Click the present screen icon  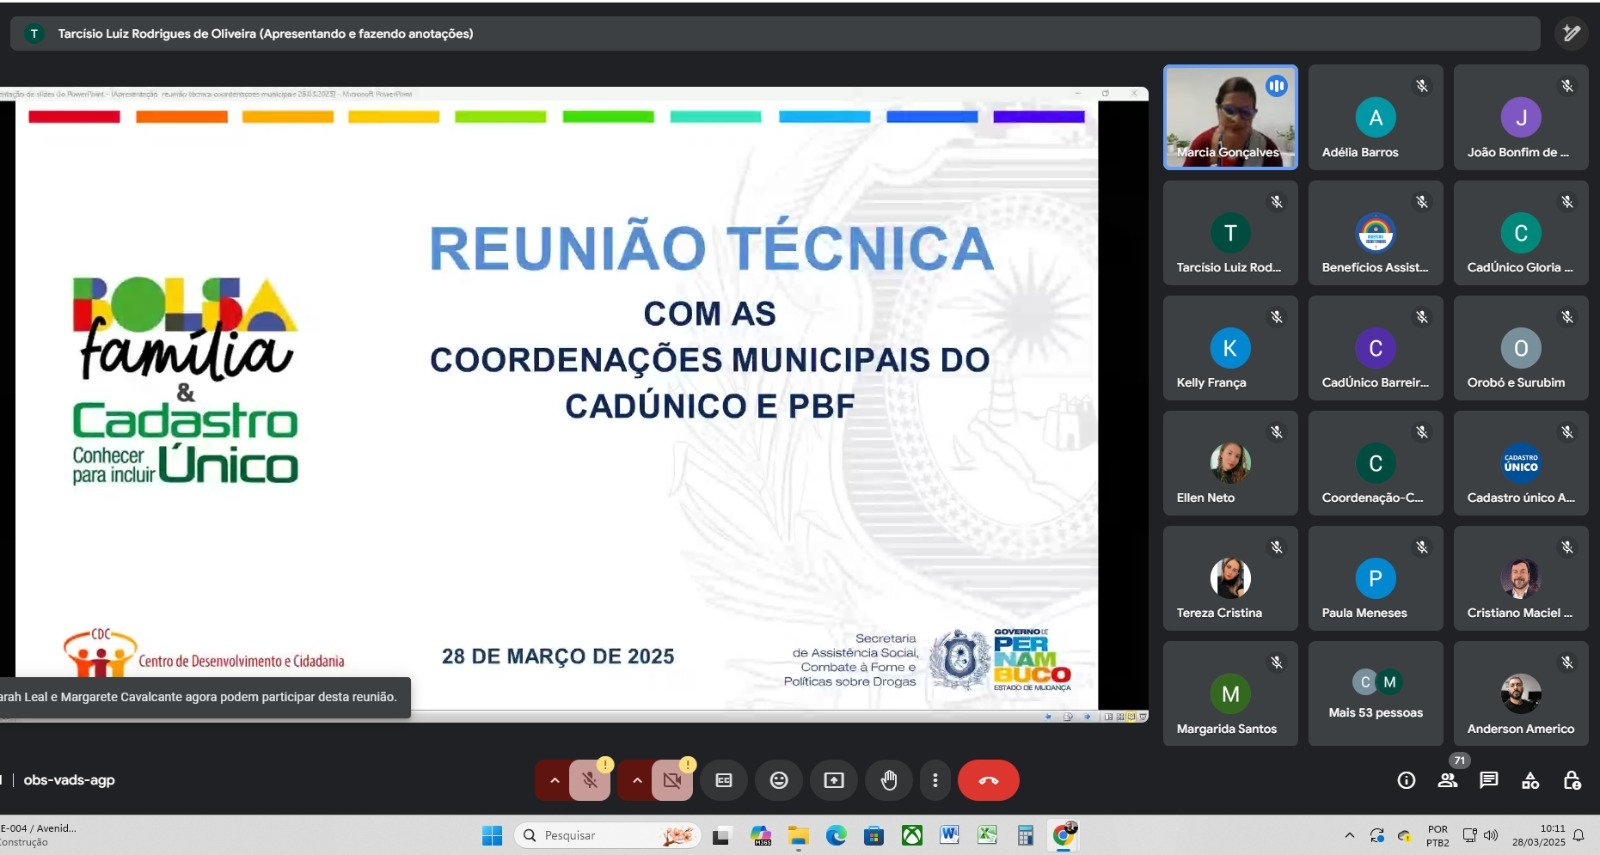(834, 781)
